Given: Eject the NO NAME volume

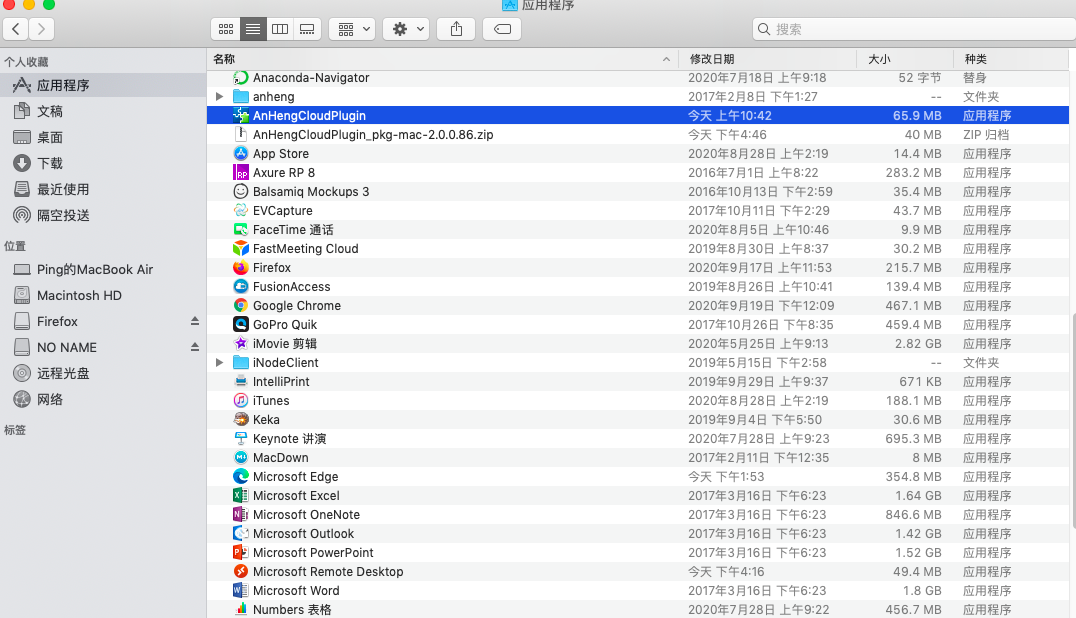Looking at the screenshot, I should [195, 347].
